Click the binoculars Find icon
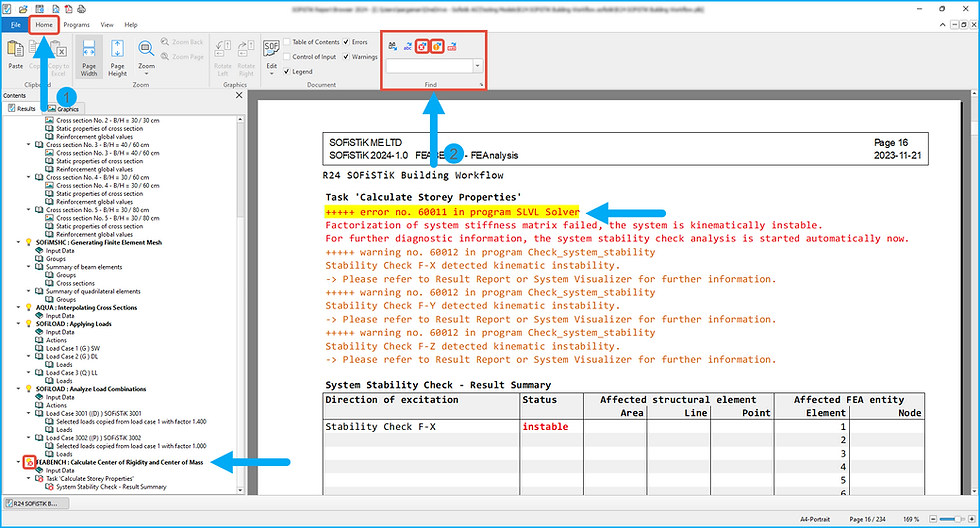Image resolution: width=980 pixels, height=528 pixels. pyautogui.click(x=392, y=46)
